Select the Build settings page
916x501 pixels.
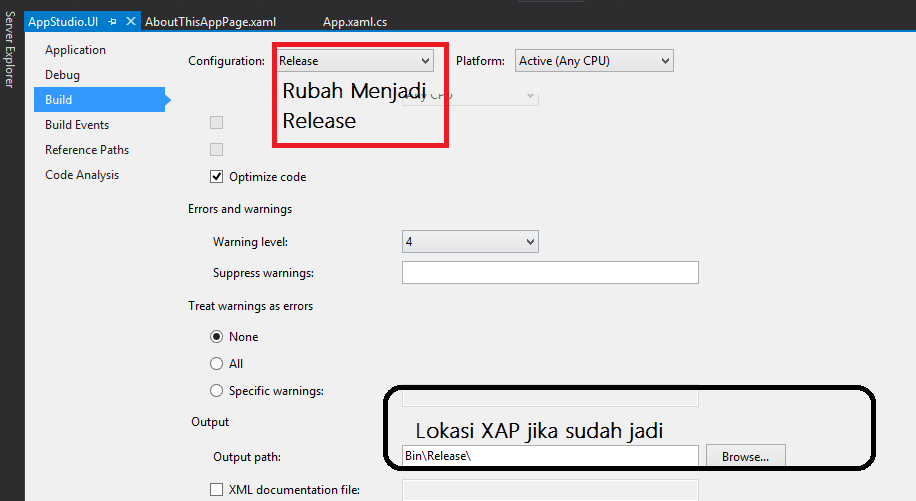[99, 100]
